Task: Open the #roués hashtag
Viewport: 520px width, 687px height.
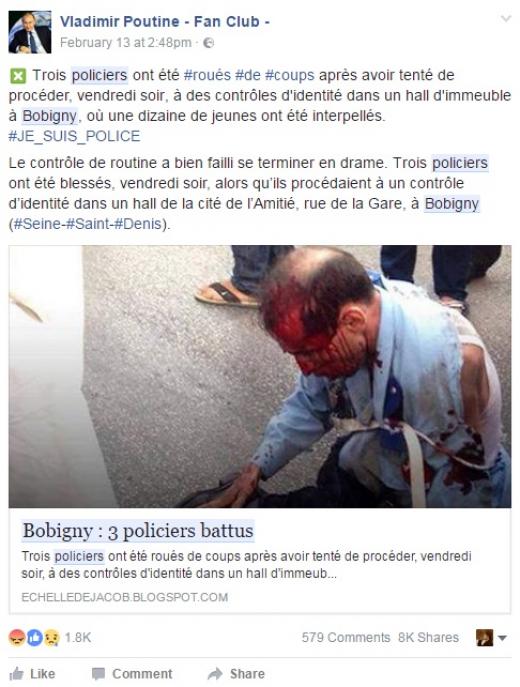Action: [x=207, y=75]
